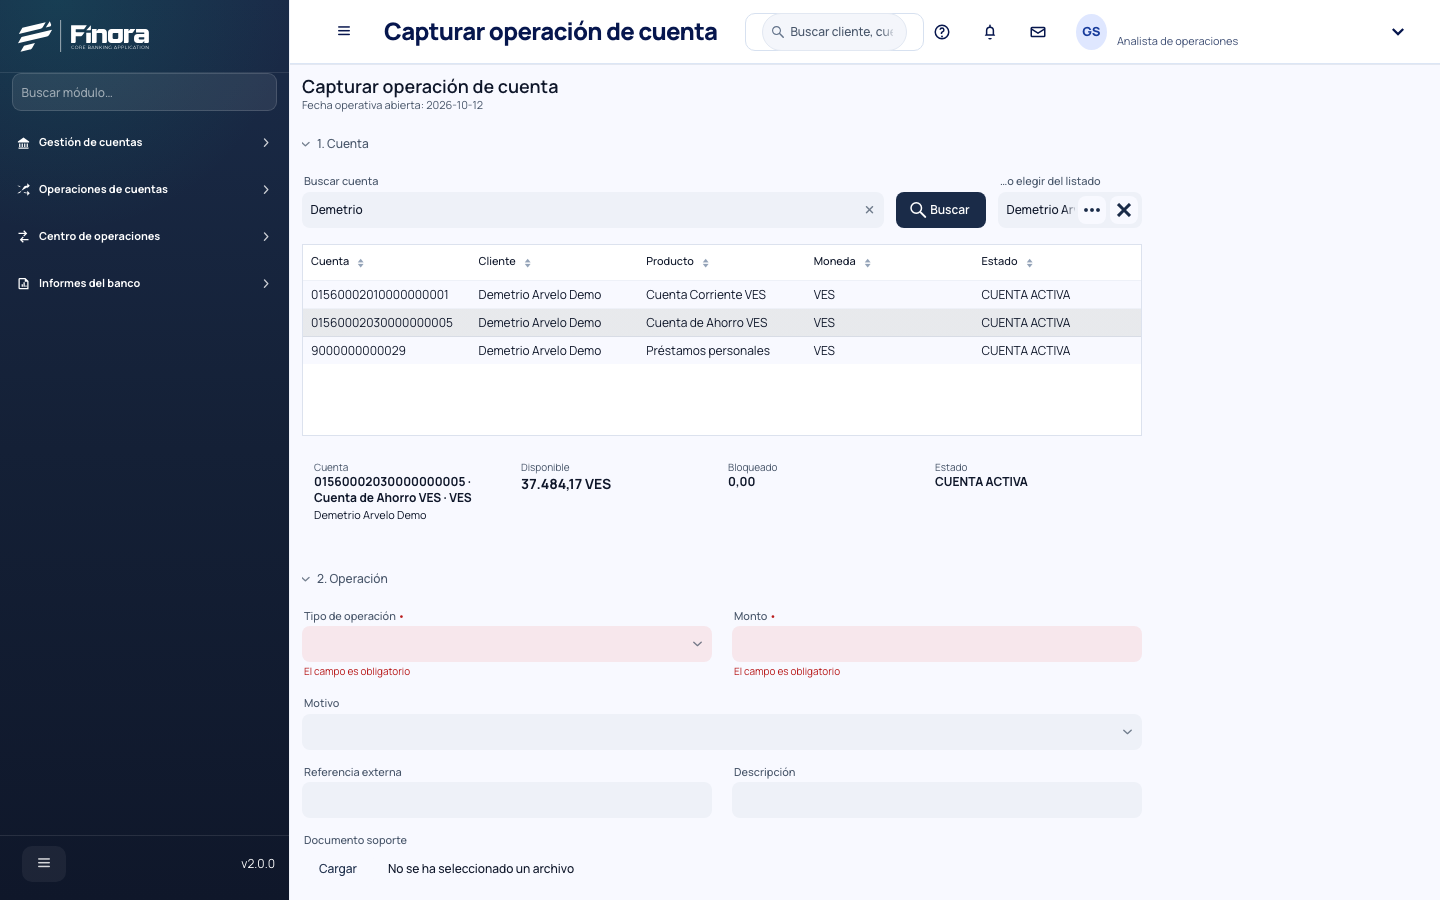Expand Gestión de cuentas menu

pos(144,143)
